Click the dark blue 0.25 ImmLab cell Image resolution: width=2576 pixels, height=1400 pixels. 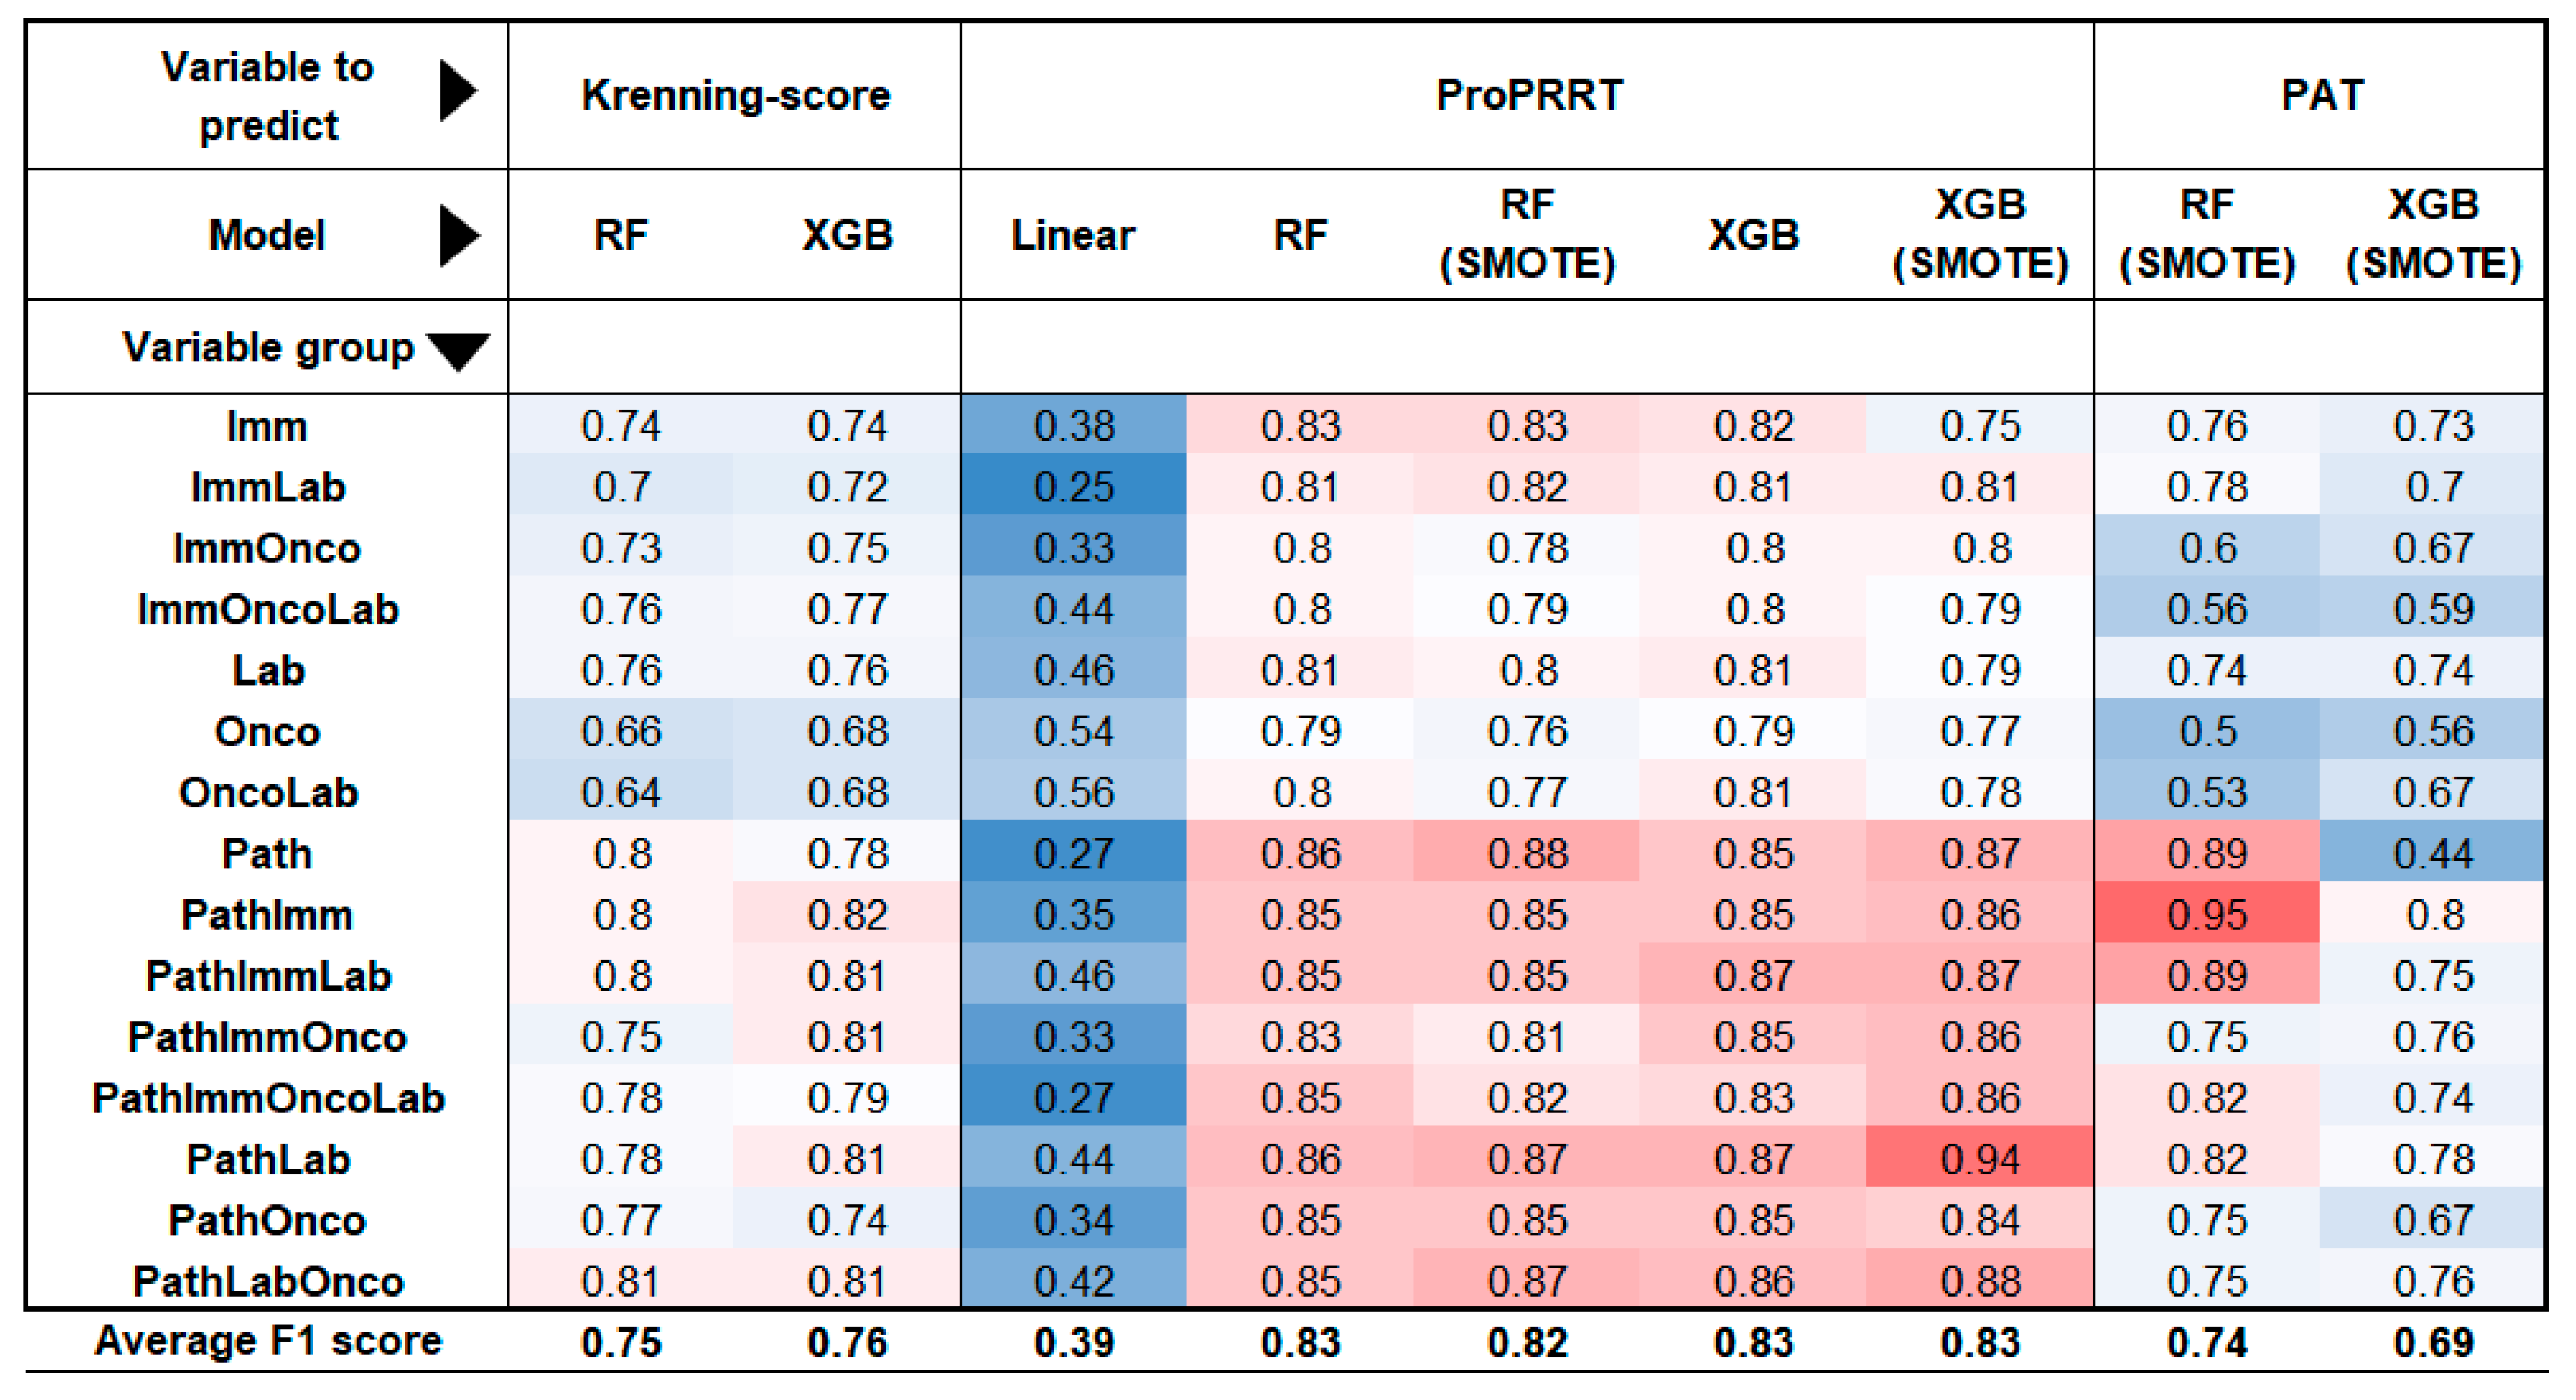(1073, 487)
